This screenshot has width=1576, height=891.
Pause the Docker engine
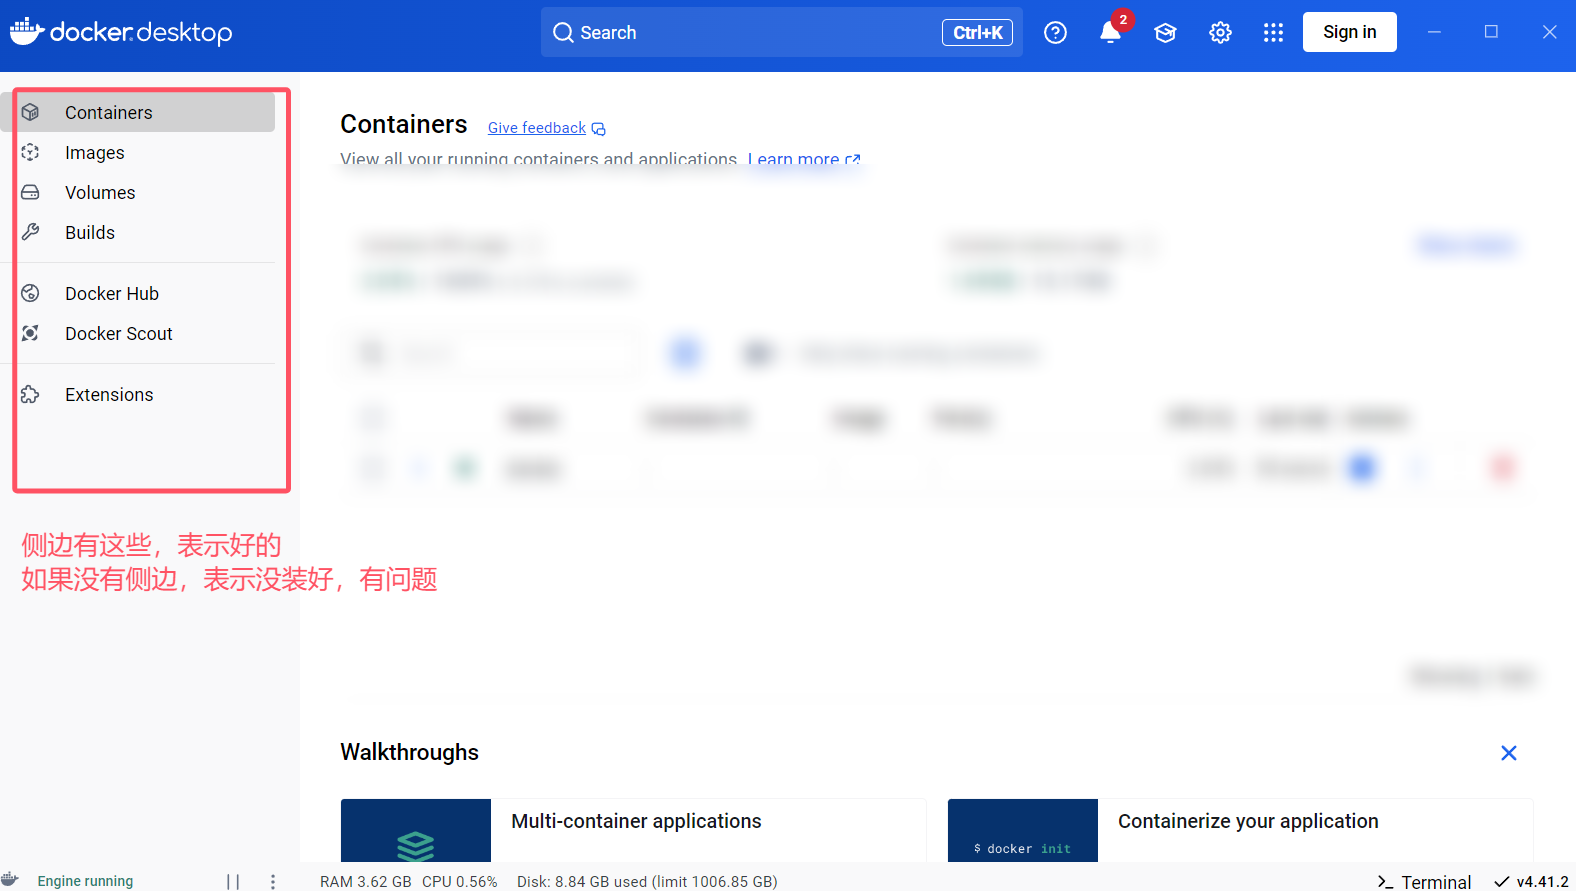coord(233,881)
